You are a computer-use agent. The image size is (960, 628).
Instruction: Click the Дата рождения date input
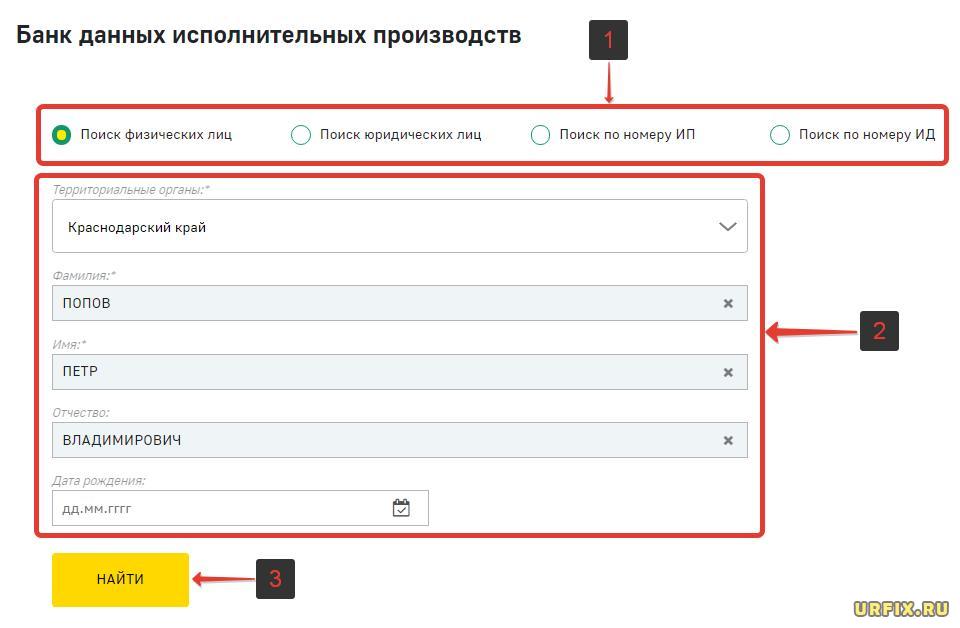coord(220,508)
